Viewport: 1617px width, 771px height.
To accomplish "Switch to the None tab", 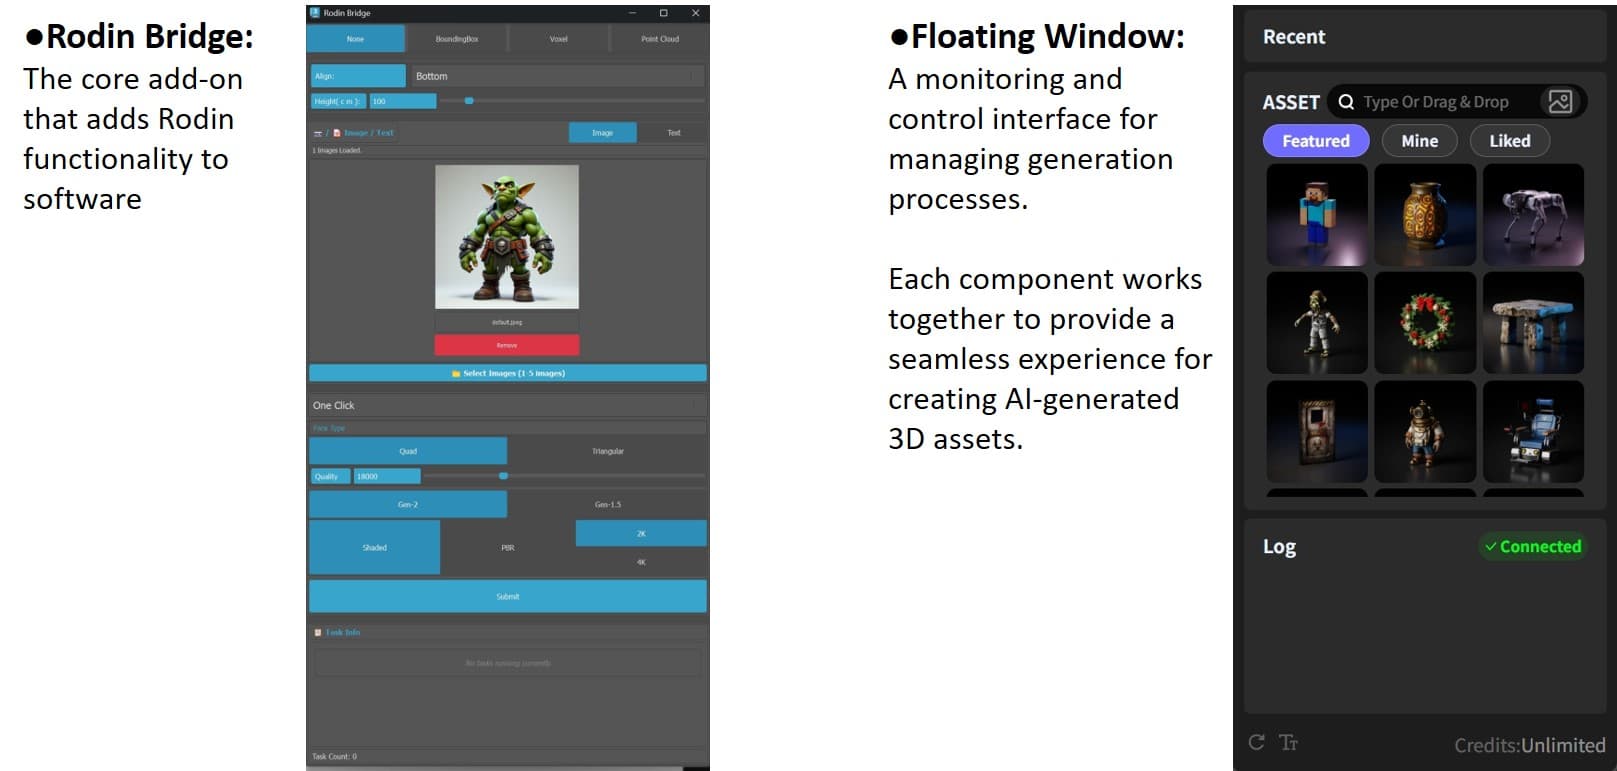I will (x=356, y=39).
